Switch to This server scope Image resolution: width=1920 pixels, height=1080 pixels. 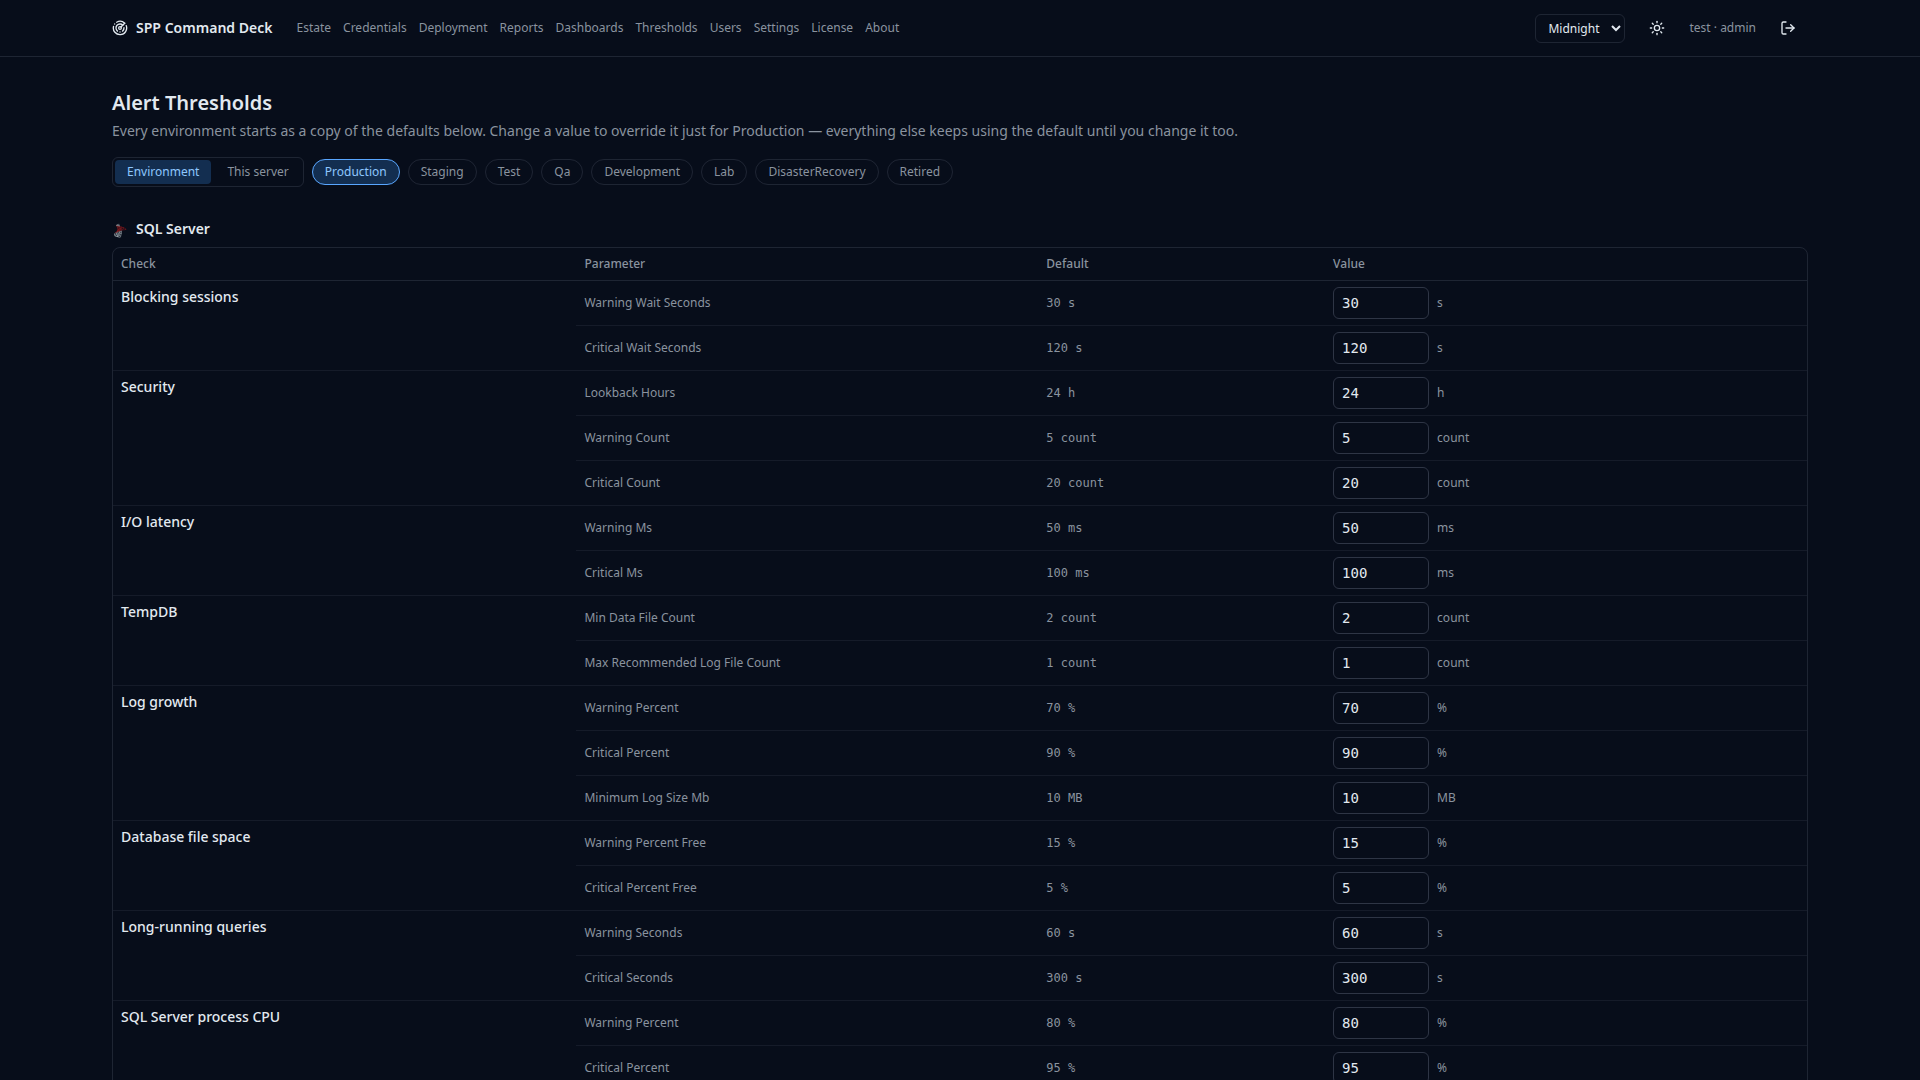click(257, 172)
